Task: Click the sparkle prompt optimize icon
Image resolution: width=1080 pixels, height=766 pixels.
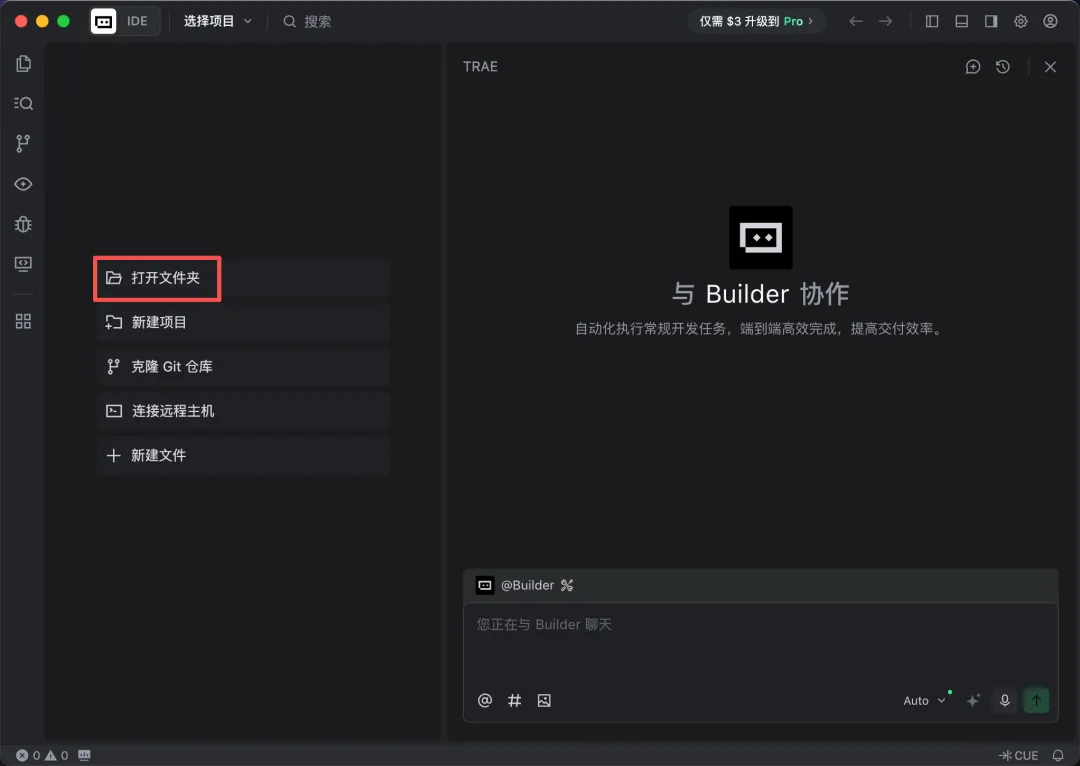Action: pyautogui.click(x=973, y=701)
